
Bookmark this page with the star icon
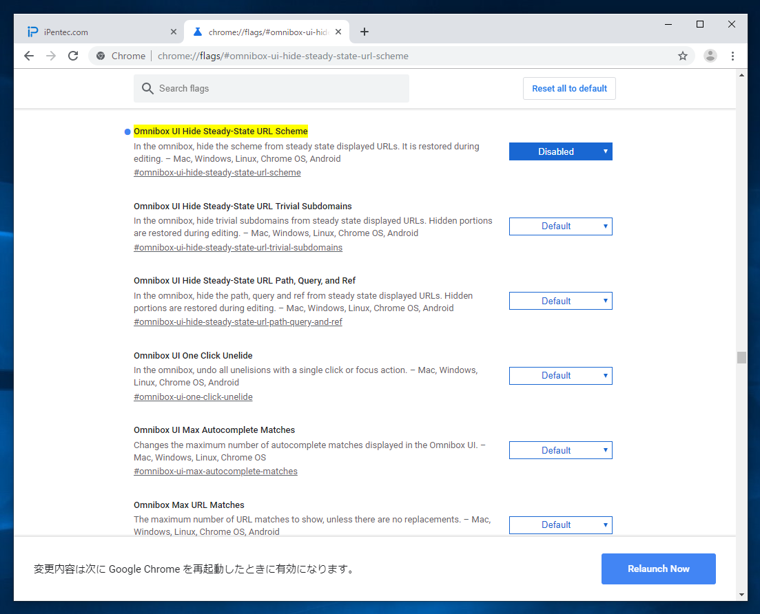pyautogui.click(x=682, y=56)
